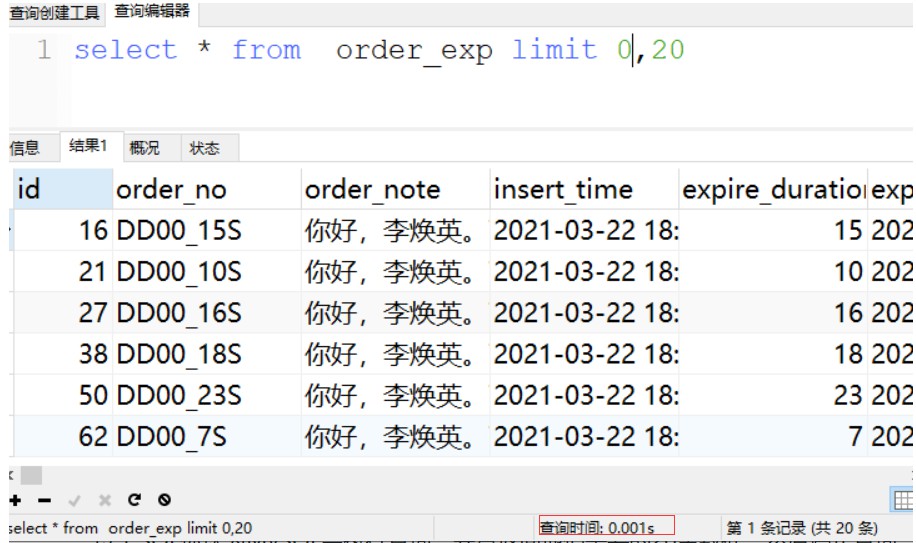The height and width of the screenshot is (543, 916).
Task: Open the 查询编辑器 tab
Action: click(x=152, y=12)
